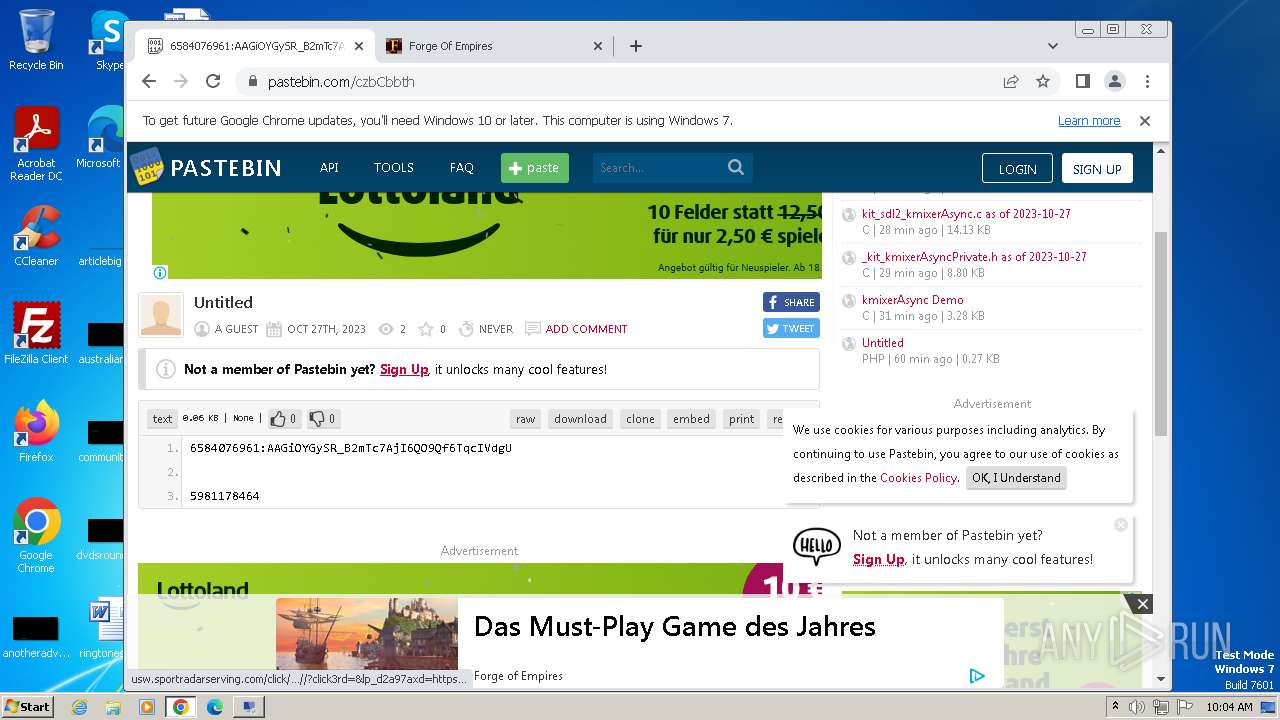Click the thumbs up like icon
1280x720 pixels.
(279, 419)
